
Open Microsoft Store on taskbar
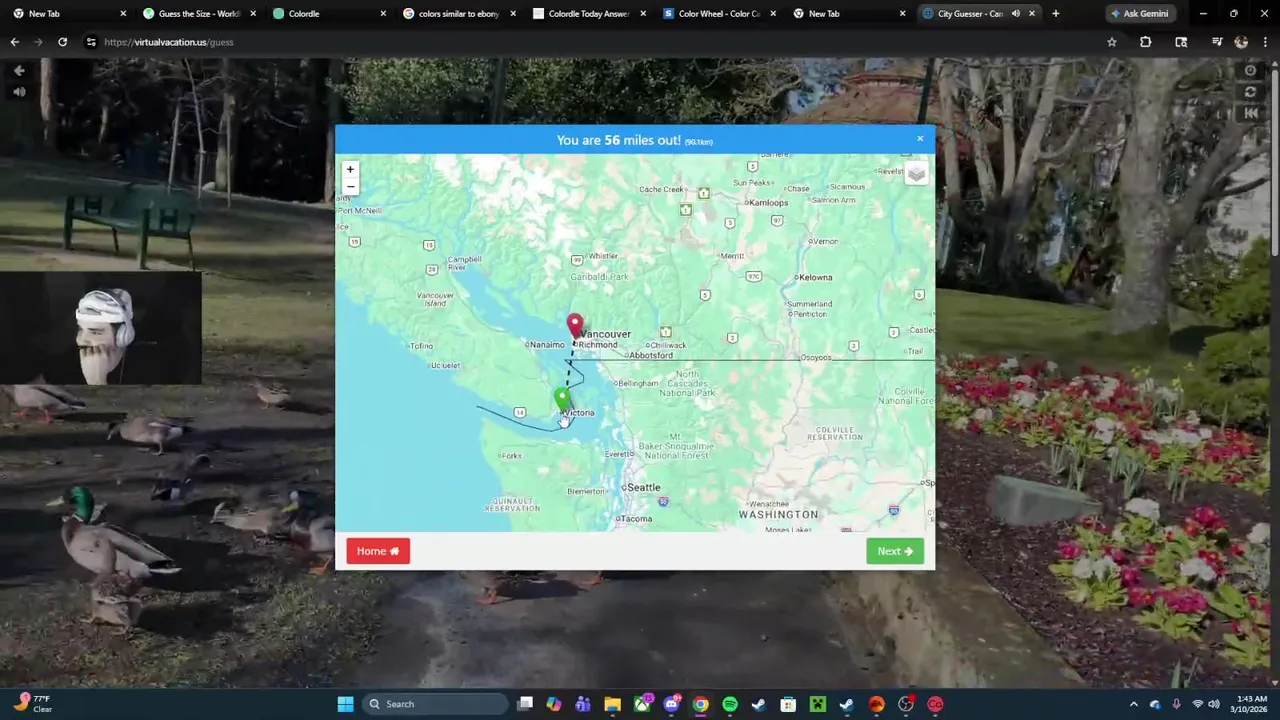788,704
